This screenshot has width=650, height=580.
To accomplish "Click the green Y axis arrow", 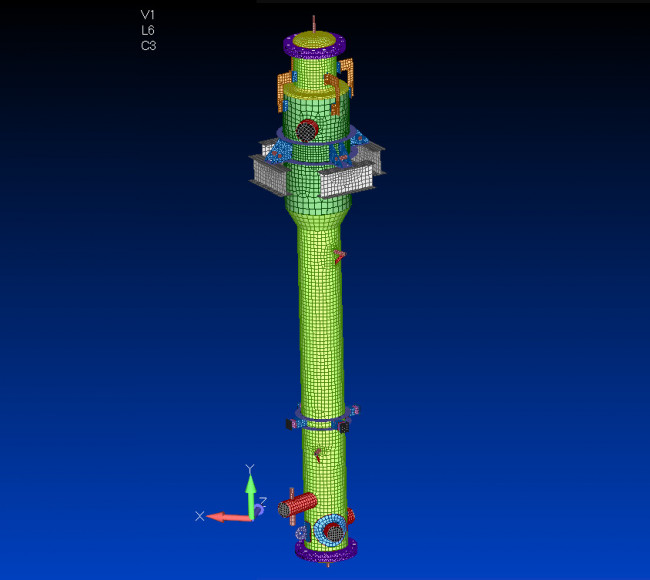I will tap(250, 488).
